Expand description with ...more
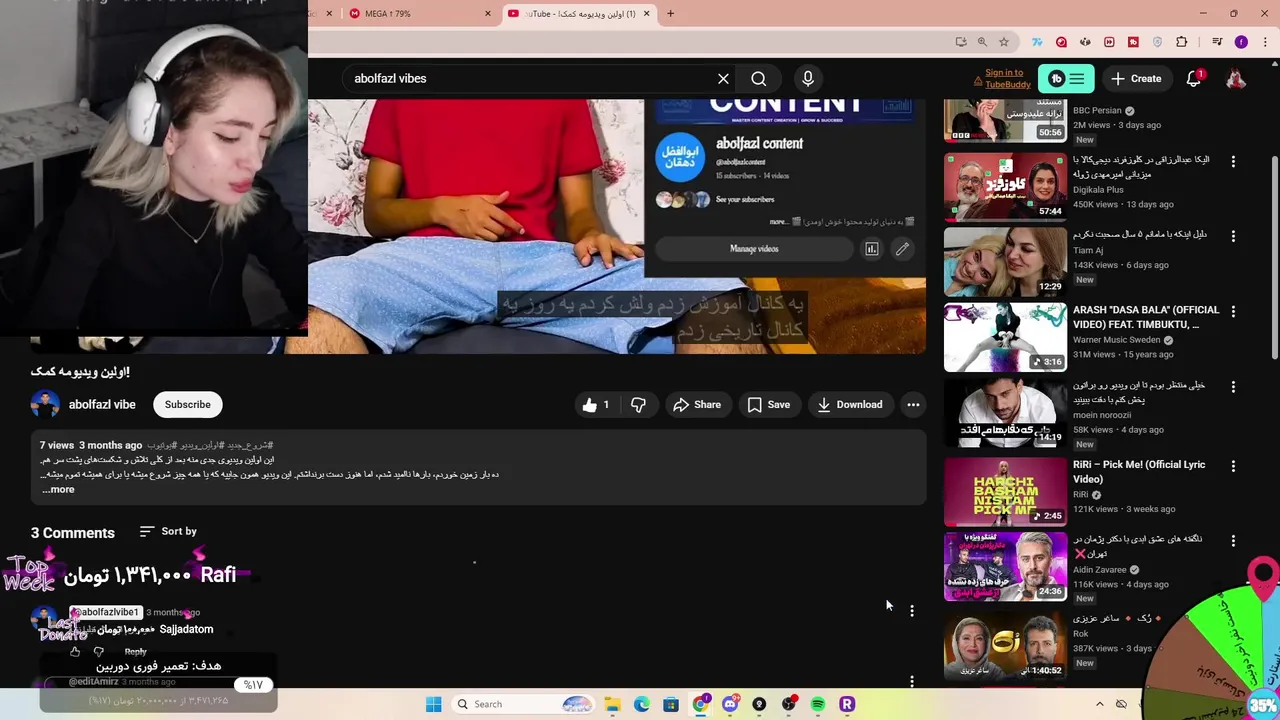 click(58, 489)
